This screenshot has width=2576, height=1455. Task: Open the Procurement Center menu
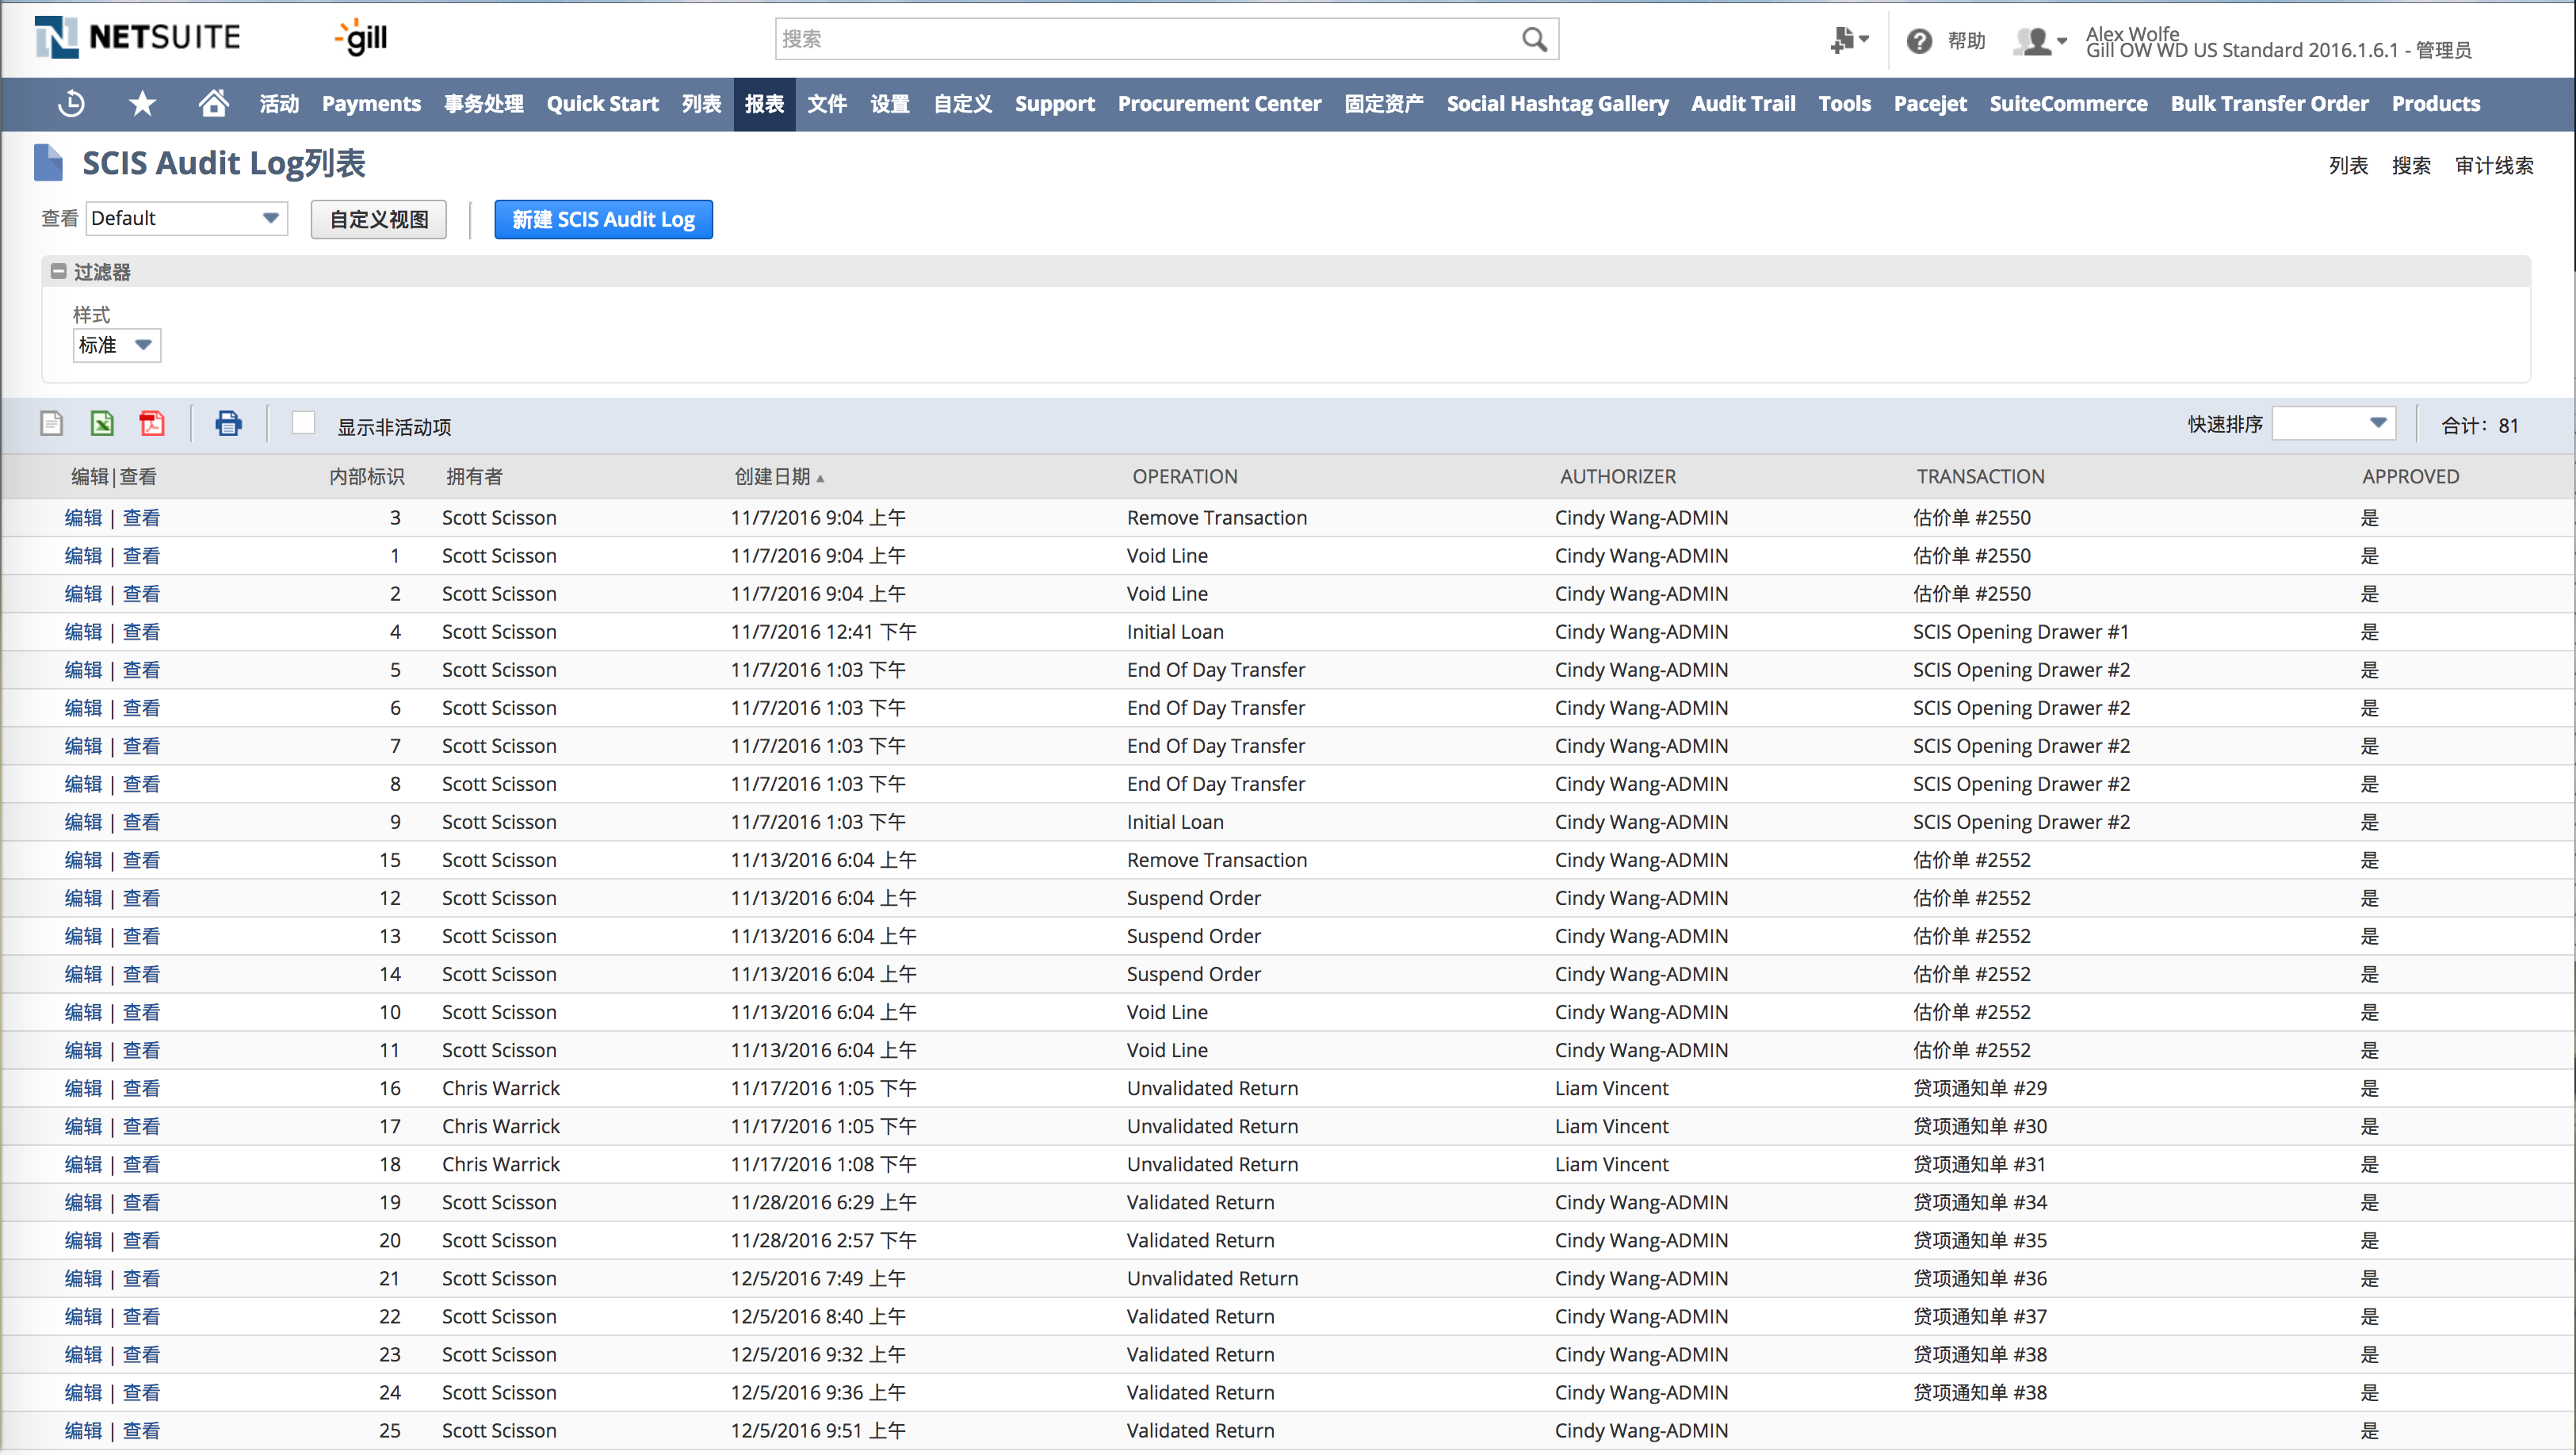point(1218,103)
